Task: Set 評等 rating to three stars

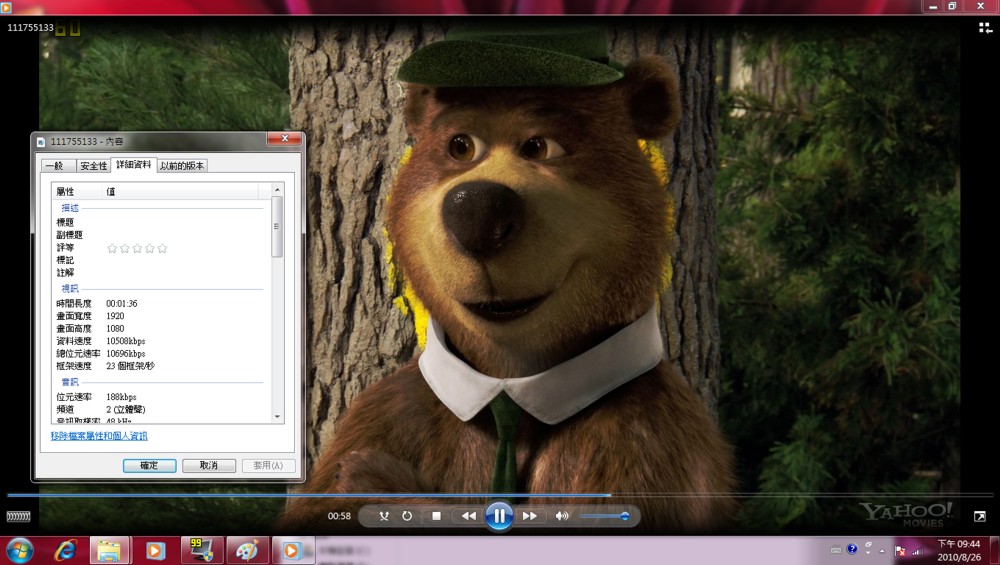Action: [x=137, y=248]
